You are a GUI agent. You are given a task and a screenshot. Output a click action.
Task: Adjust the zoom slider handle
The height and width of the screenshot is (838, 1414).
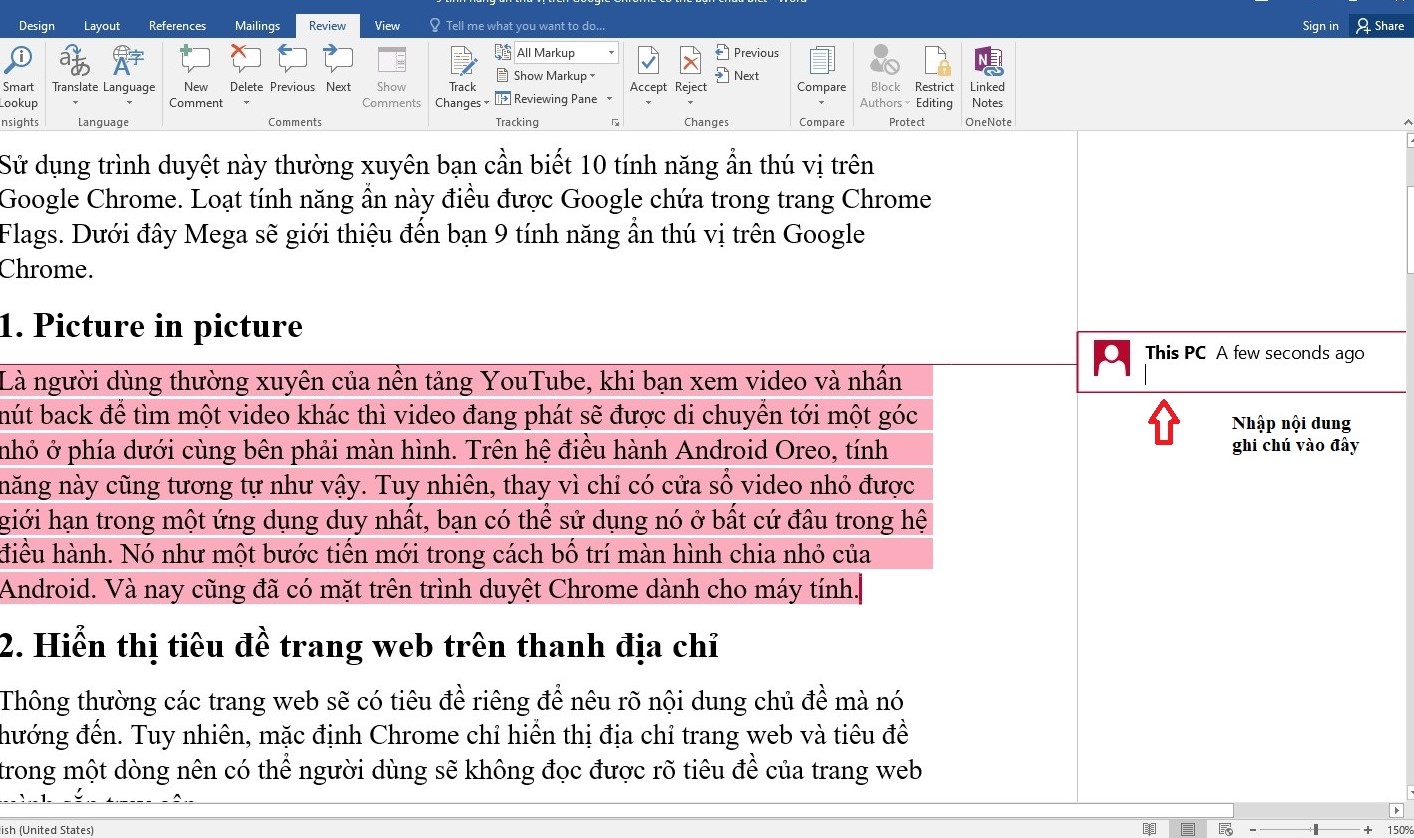tap(1316, 830)
